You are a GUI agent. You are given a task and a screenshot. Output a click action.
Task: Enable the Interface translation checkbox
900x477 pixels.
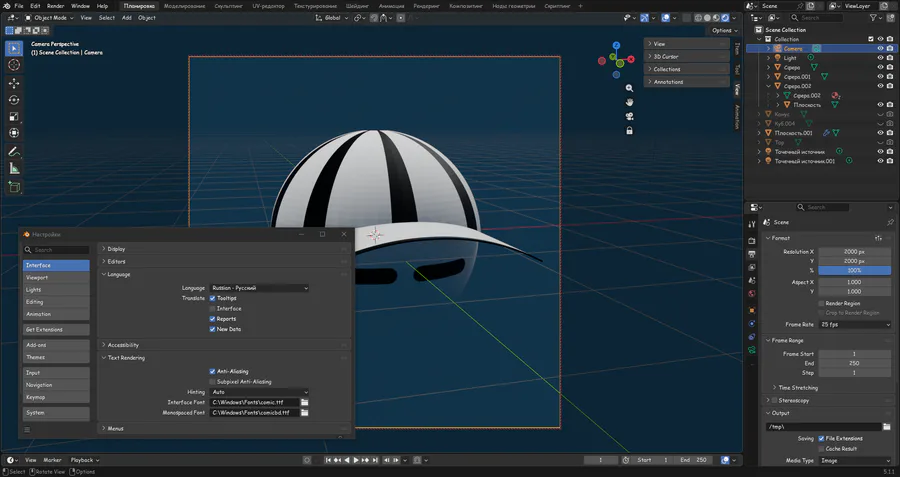(213, 309)
